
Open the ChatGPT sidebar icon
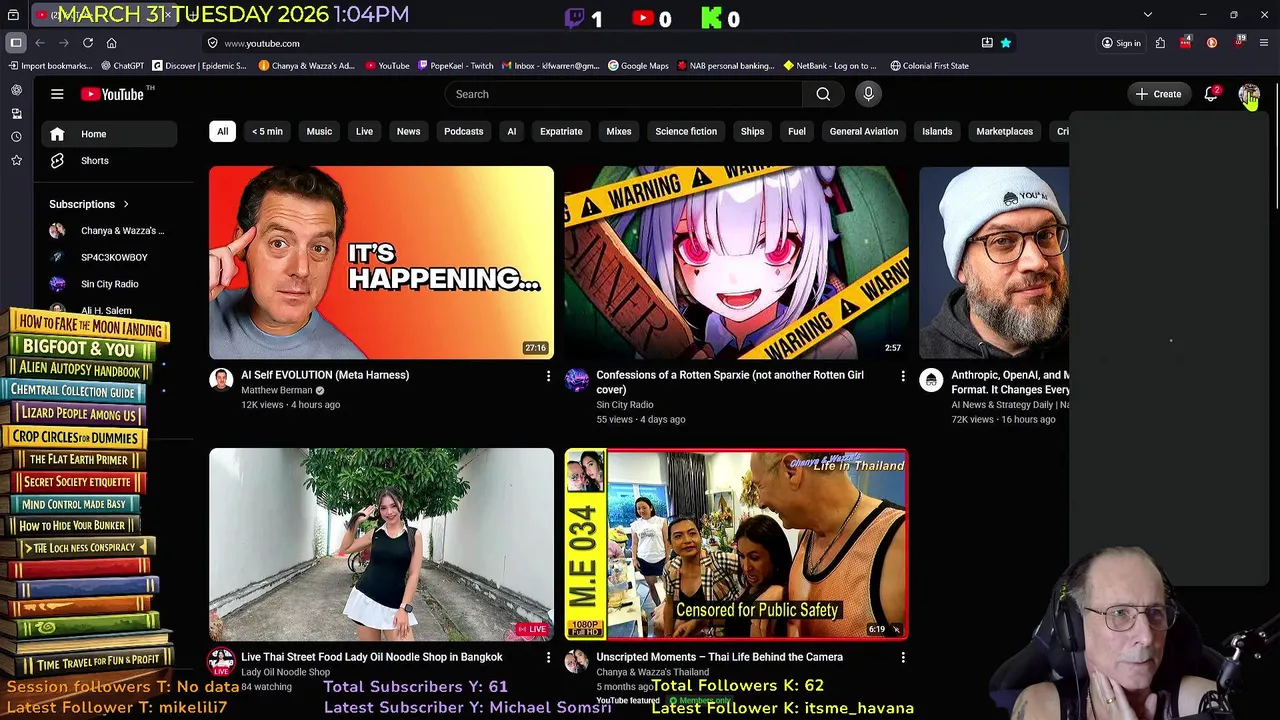click(16, 90)
